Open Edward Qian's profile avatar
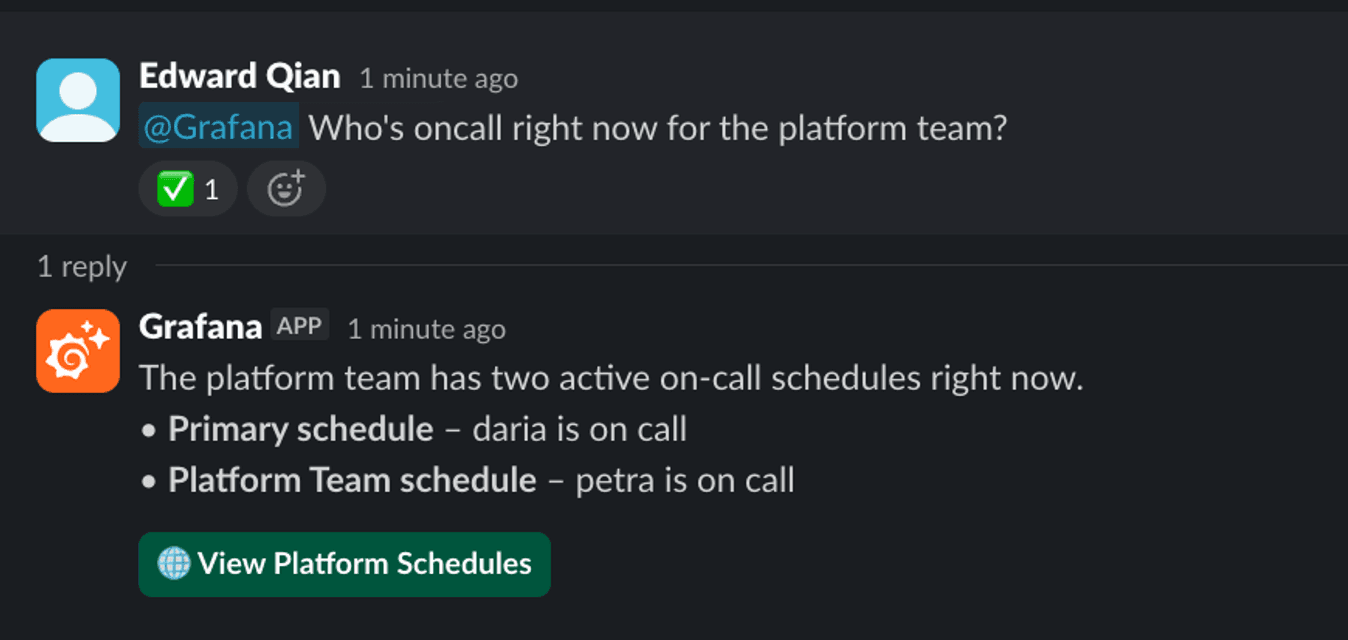The height and width of the screenshot is (640, 1348). 77,99
